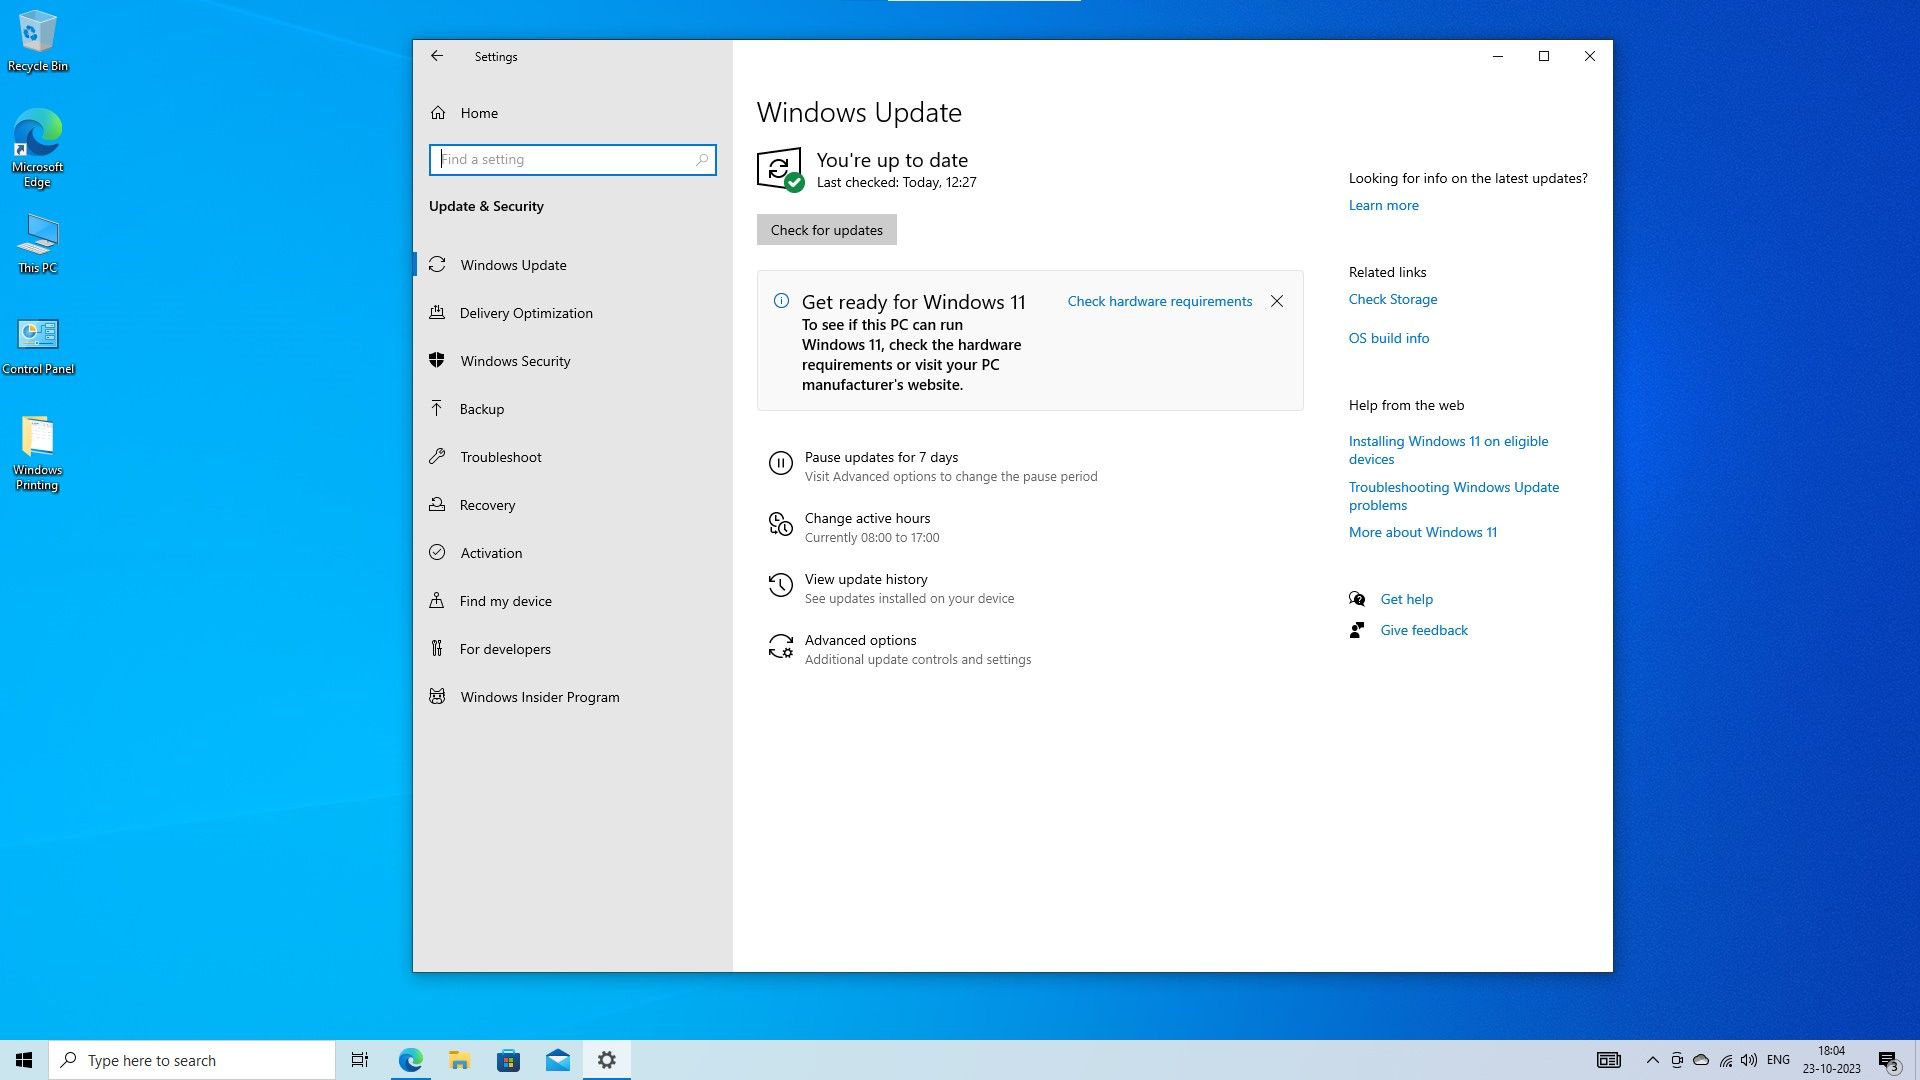
Task: Click the Advanced options gear-arrows icon
Action: 780,646
